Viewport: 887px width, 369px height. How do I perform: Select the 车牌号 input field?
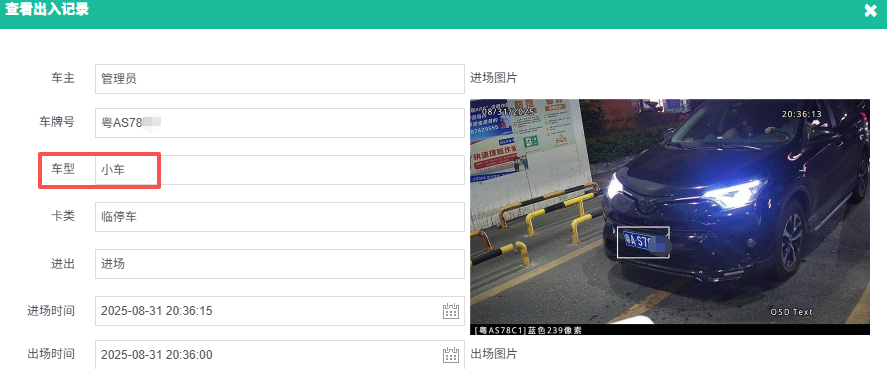tap(280, 123)
